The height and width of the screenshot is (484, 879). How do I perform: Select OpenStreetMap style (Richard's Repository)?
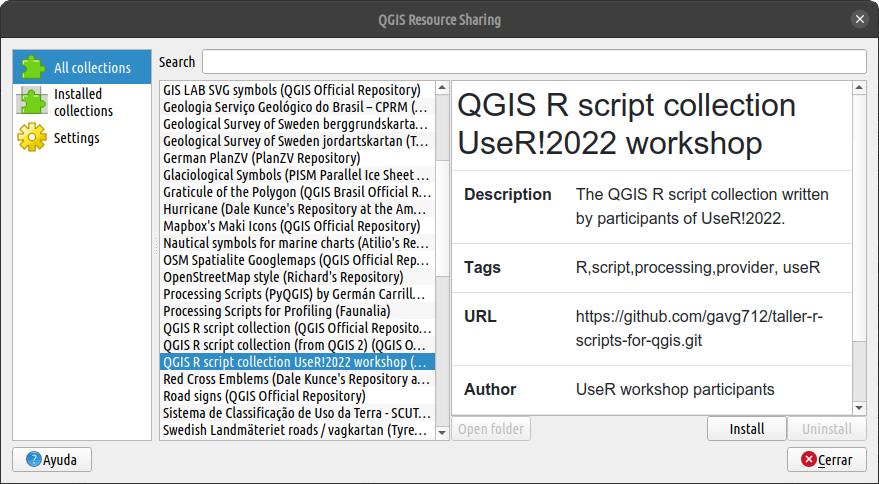tap(283, 277)
